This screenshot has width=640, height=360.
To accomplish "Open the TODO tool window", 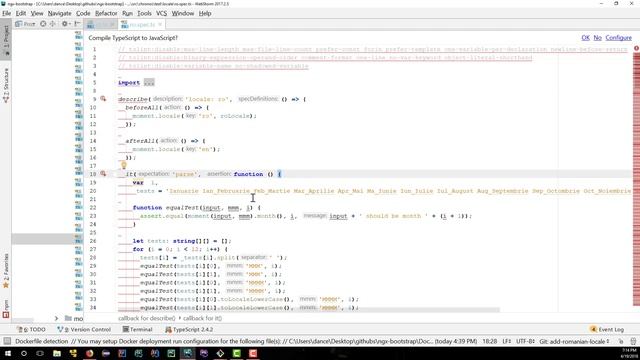I will click(x=31, y=329).
